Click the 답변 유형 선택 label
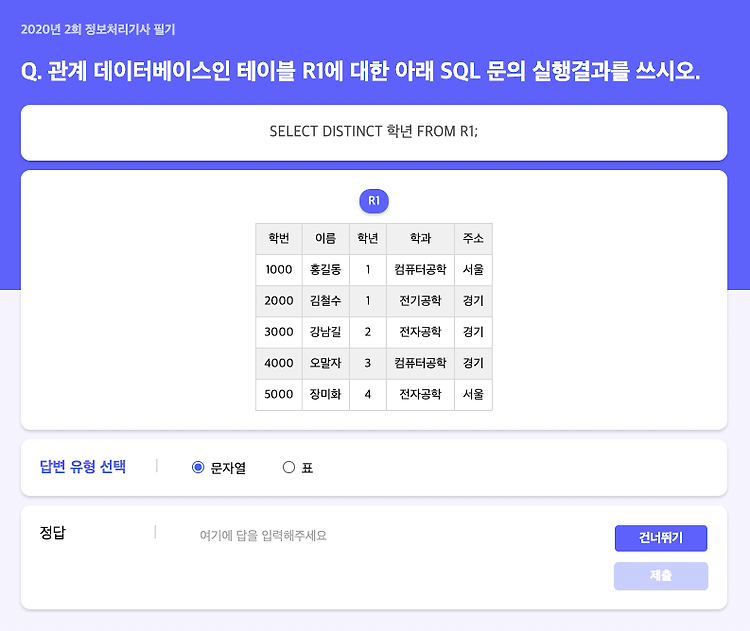750x631 pixels. click(83, 466)
